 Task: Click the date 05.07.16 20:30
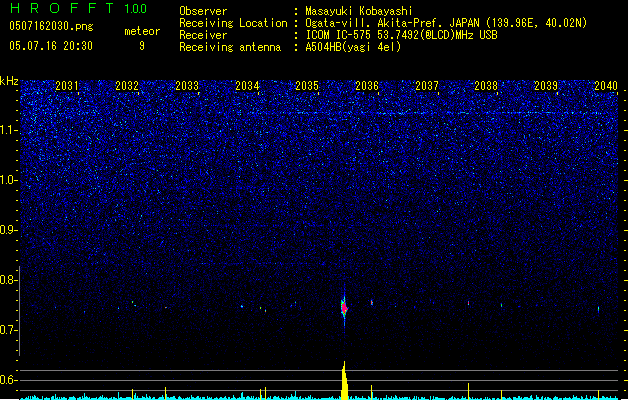[51, 46]
